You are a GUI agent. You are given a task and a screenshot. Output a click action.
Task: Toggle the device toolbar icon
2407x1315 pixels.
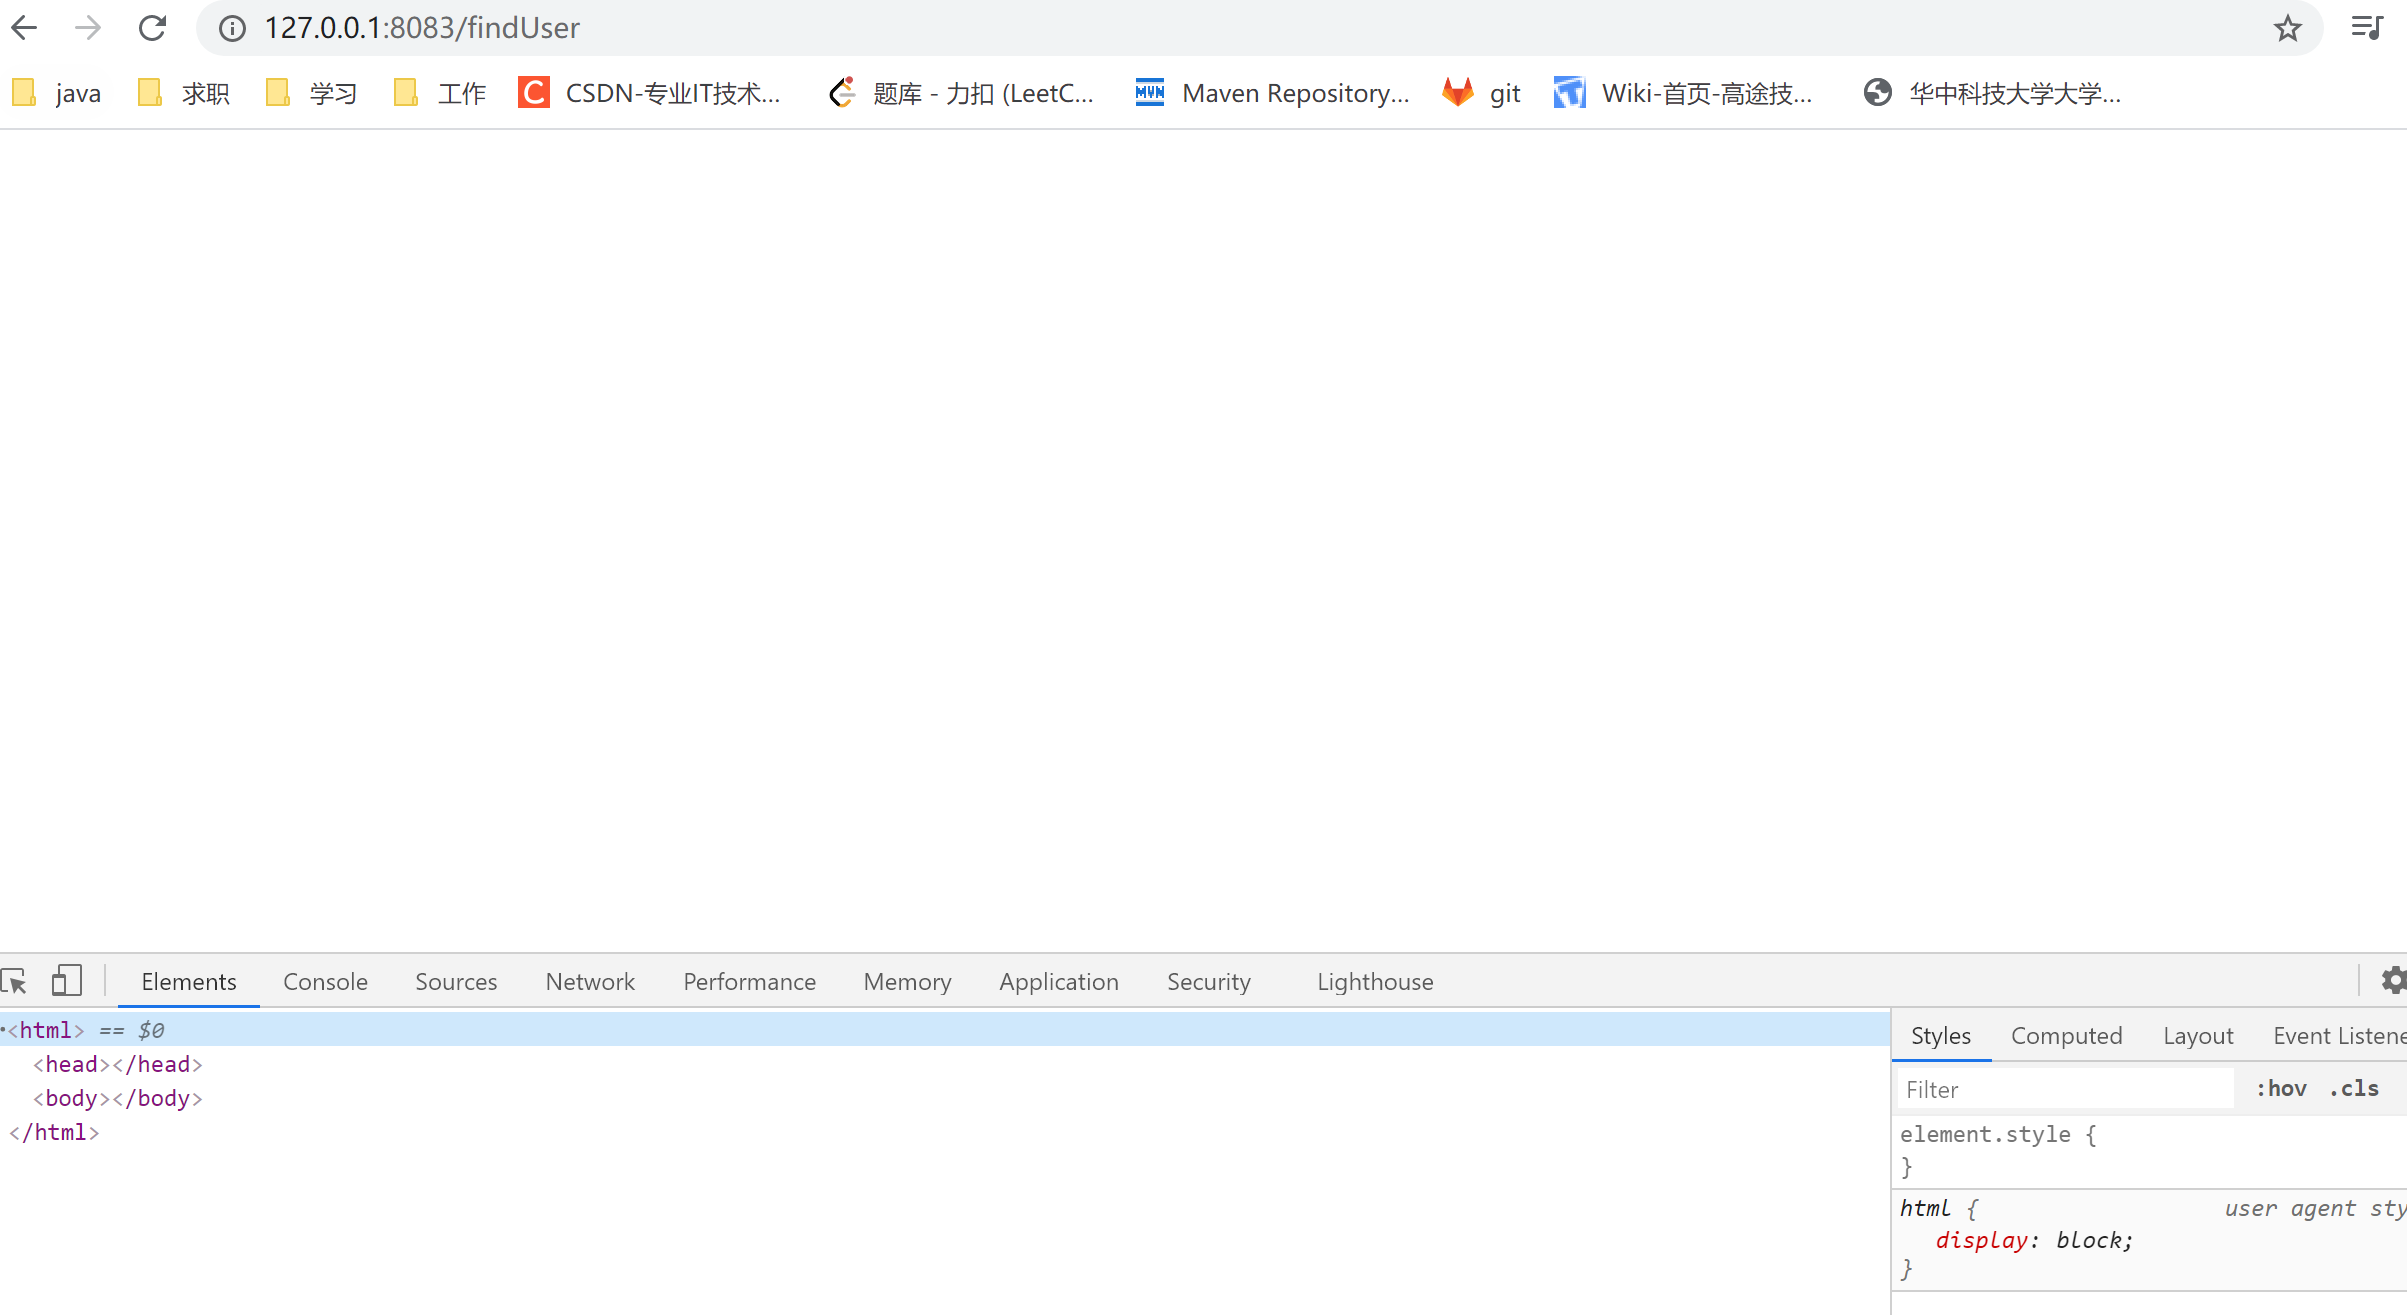(x=66, y=981)
